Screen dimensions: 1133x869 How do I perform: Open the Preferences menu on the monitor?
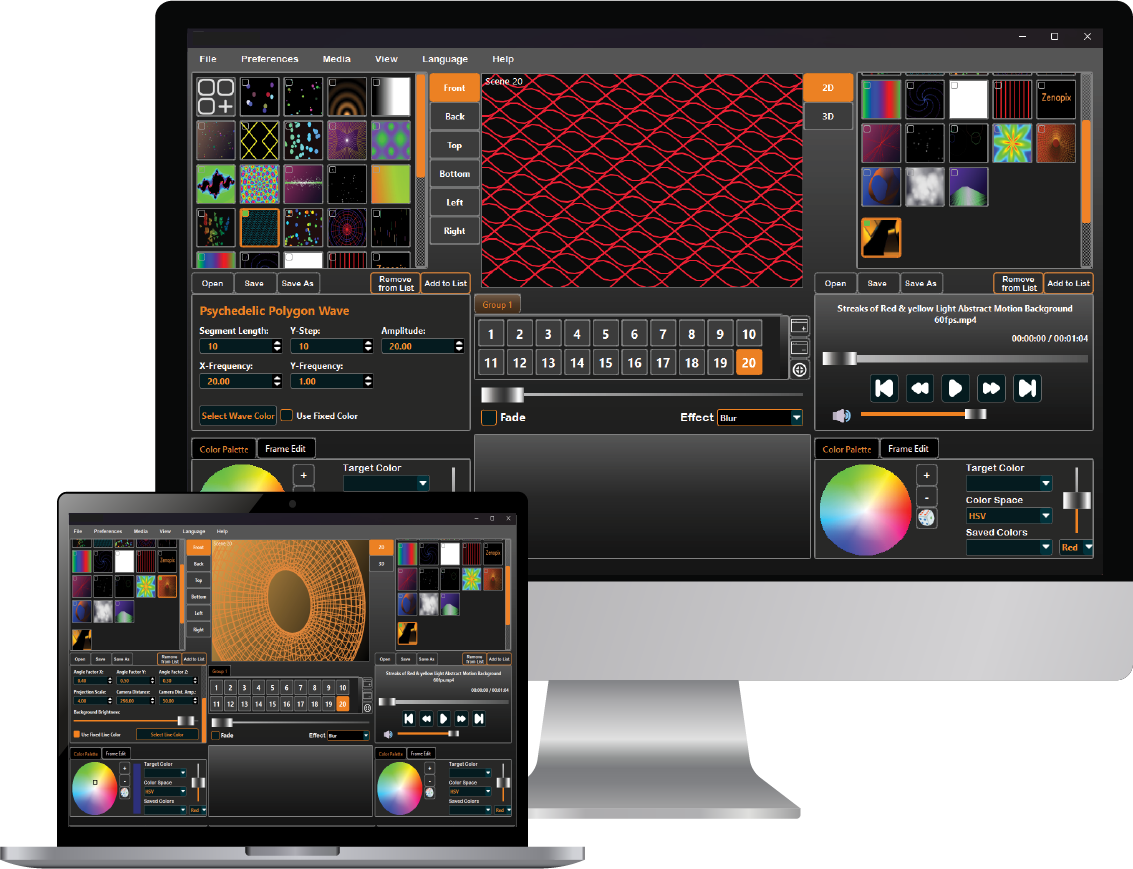pos(270,59)
